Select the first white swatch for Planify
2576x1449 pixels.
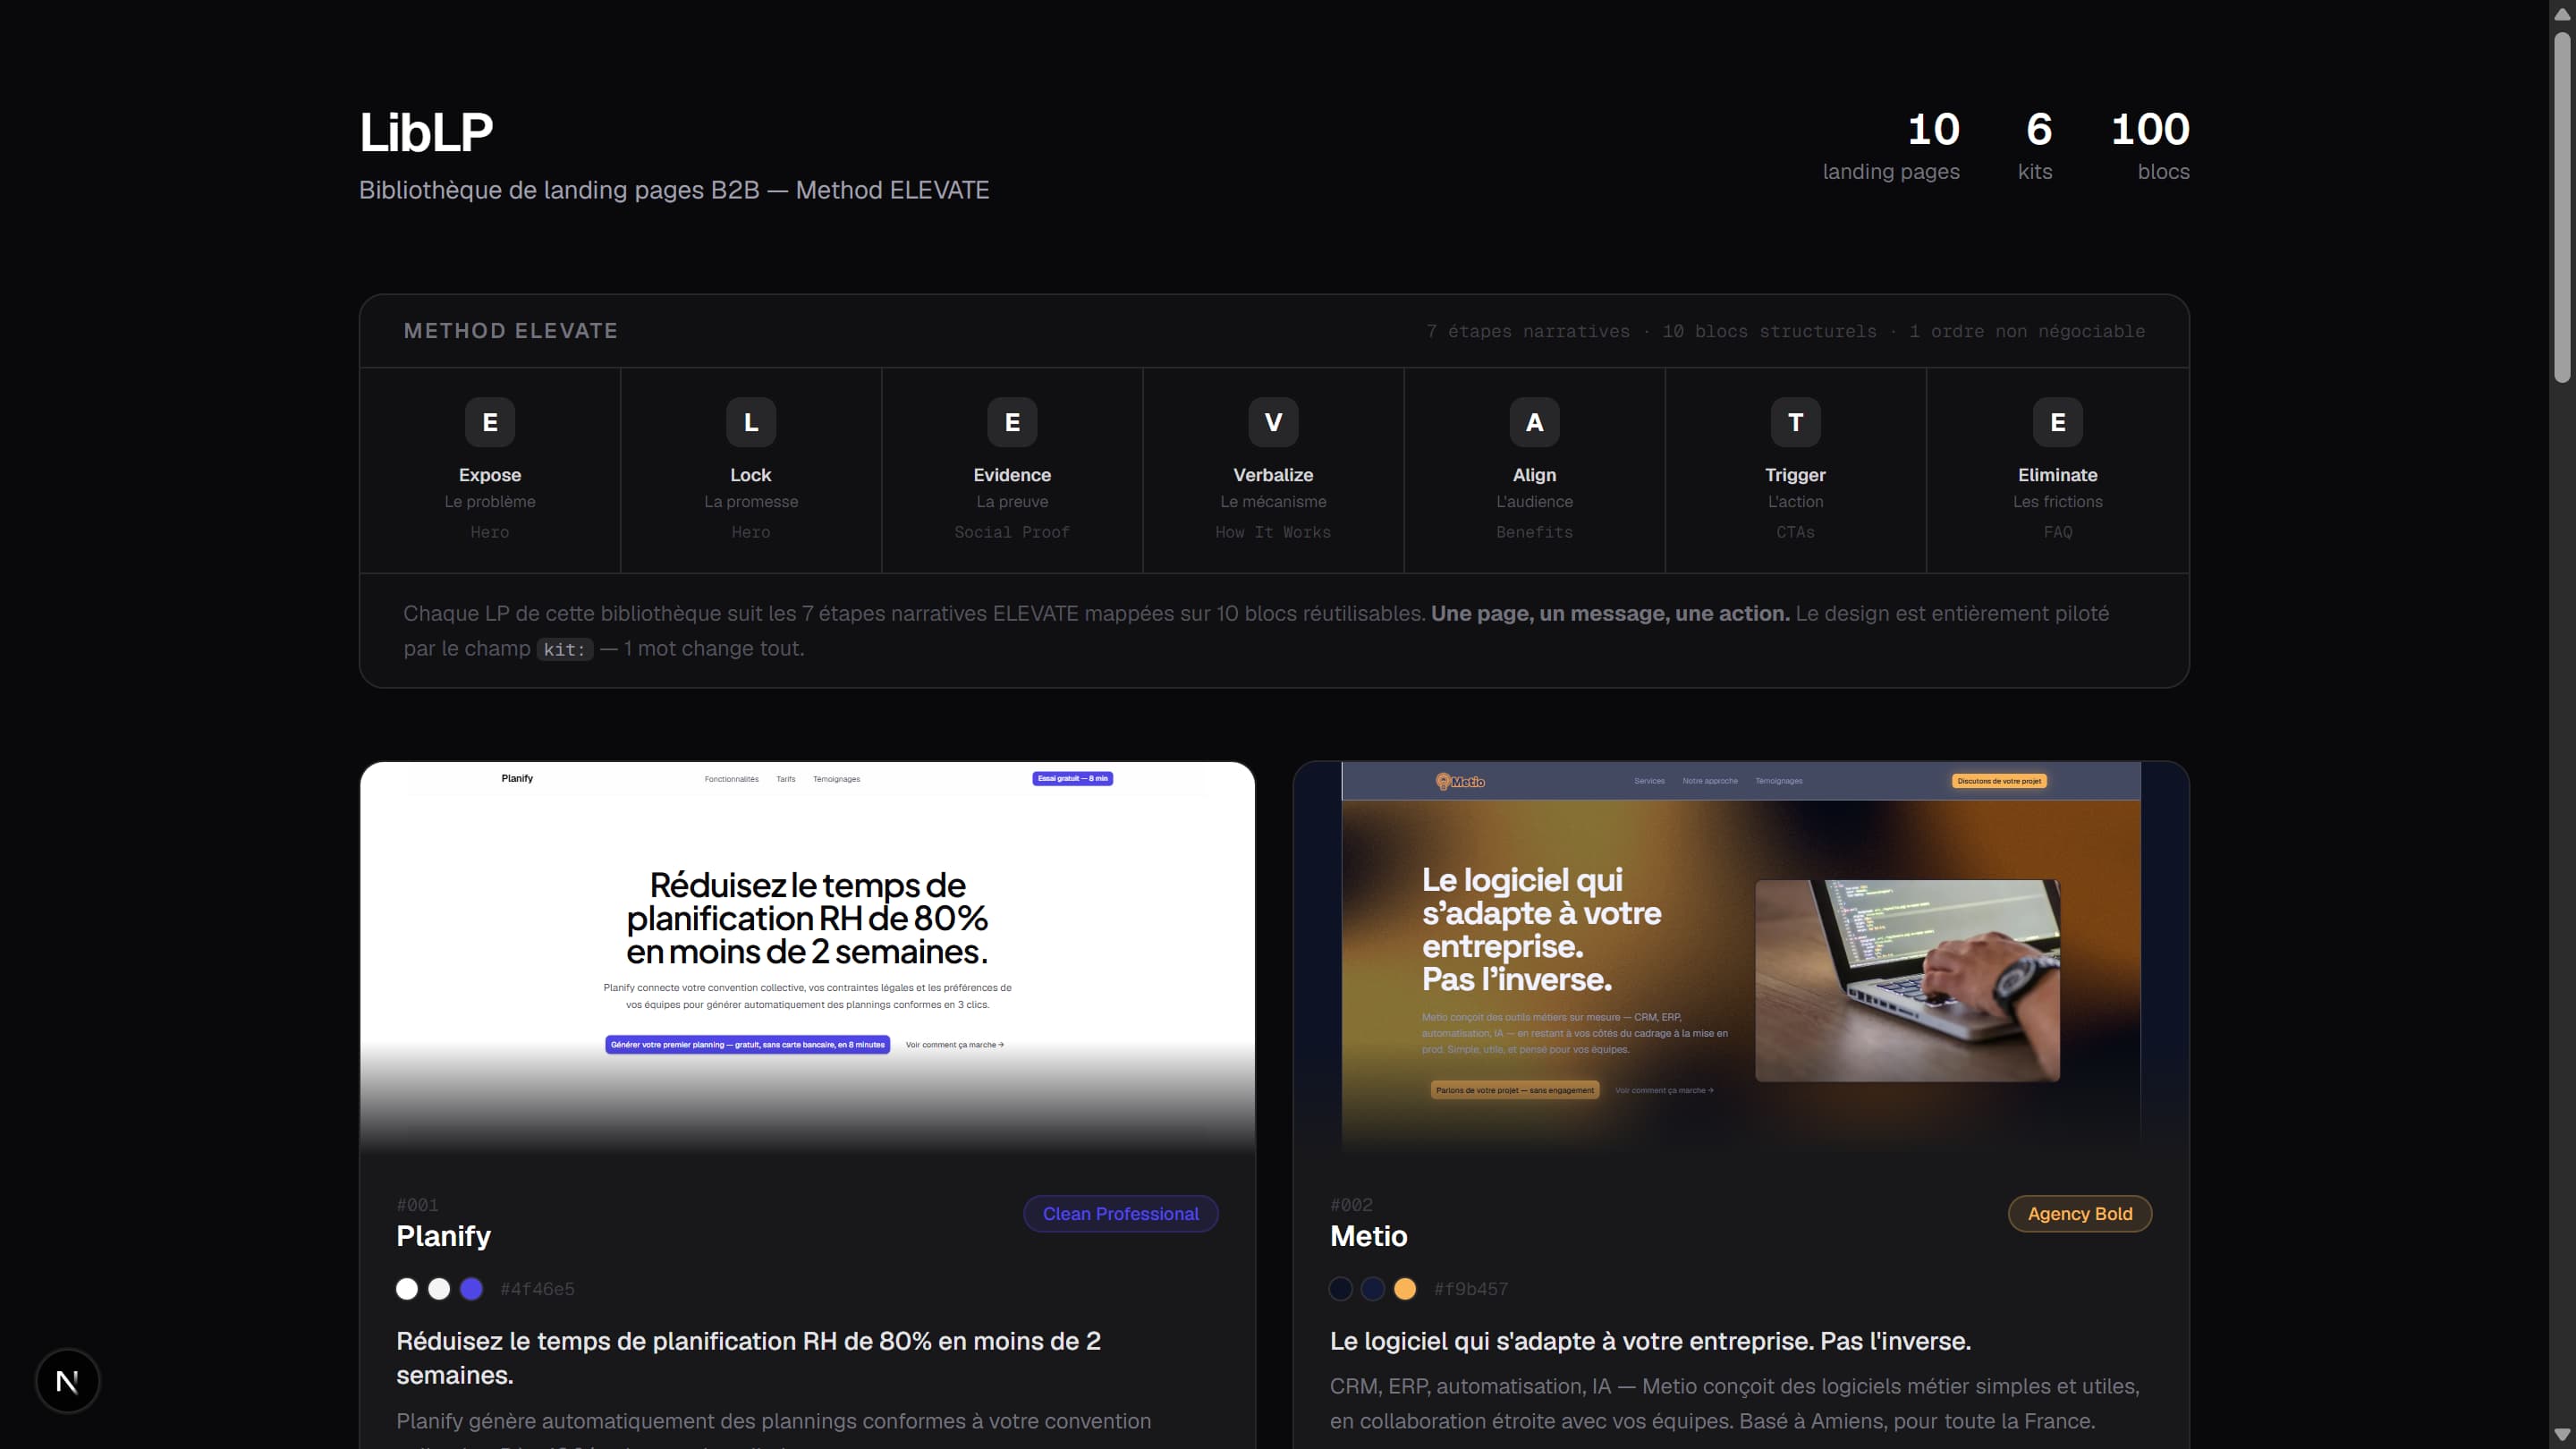407,1289
